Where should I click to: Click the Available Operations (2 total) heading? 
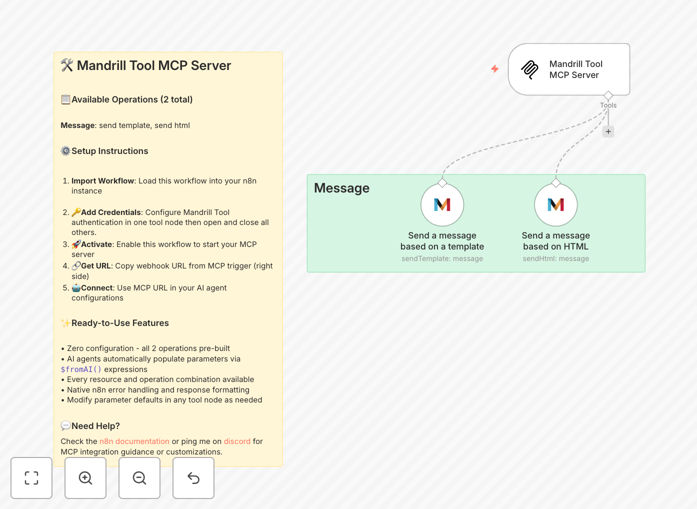pyautogui.click(x=127, y=100)
